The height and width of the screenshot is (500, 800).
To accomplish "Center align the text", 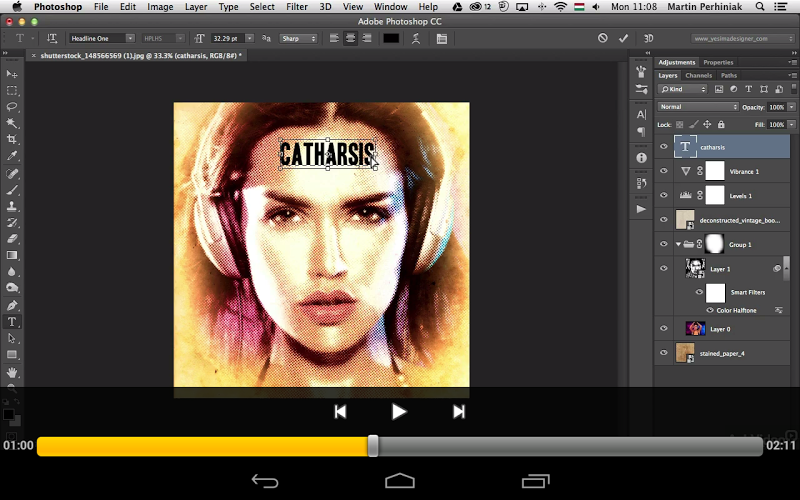I will tap(351, 38).
